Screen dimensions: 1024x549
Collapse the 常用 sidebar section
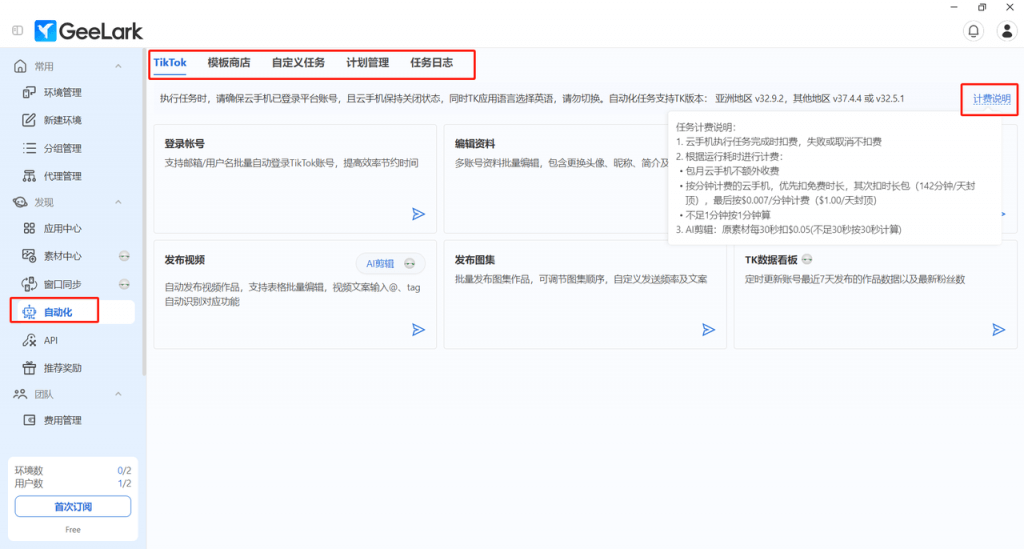coord(119,66)
